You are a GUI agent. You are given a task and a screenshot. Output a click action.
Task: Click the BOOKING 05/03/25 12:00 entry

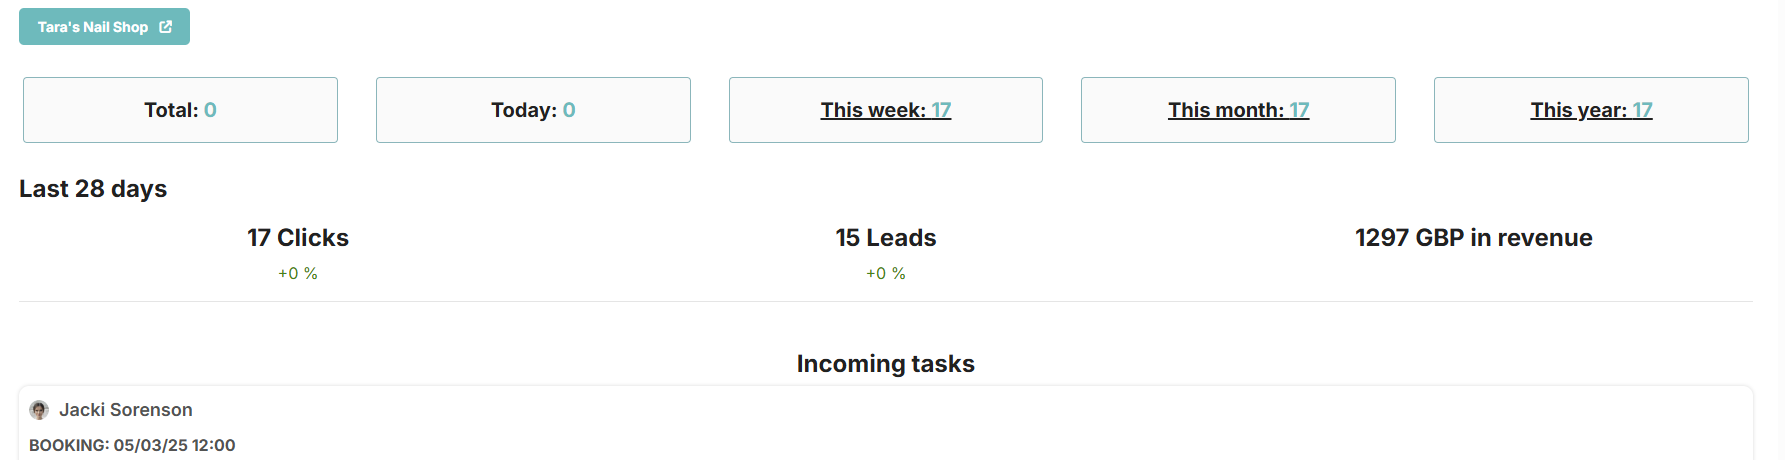click(132, 445)
